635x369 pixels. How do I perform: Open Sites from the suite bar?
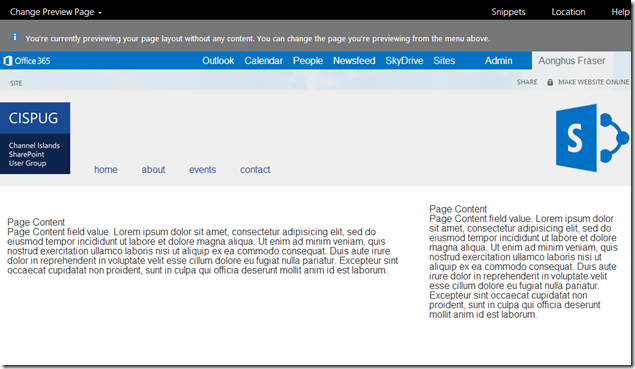tap(444, 61)
